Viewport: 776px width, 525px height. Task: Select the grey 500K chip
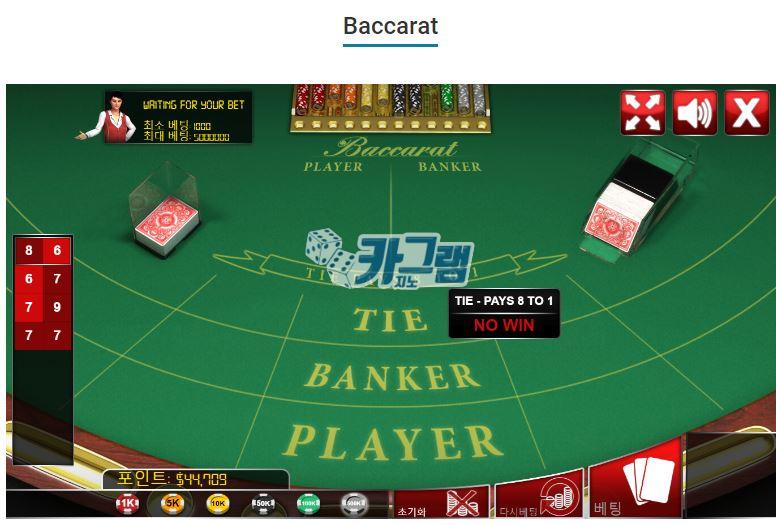click(354, 504)
